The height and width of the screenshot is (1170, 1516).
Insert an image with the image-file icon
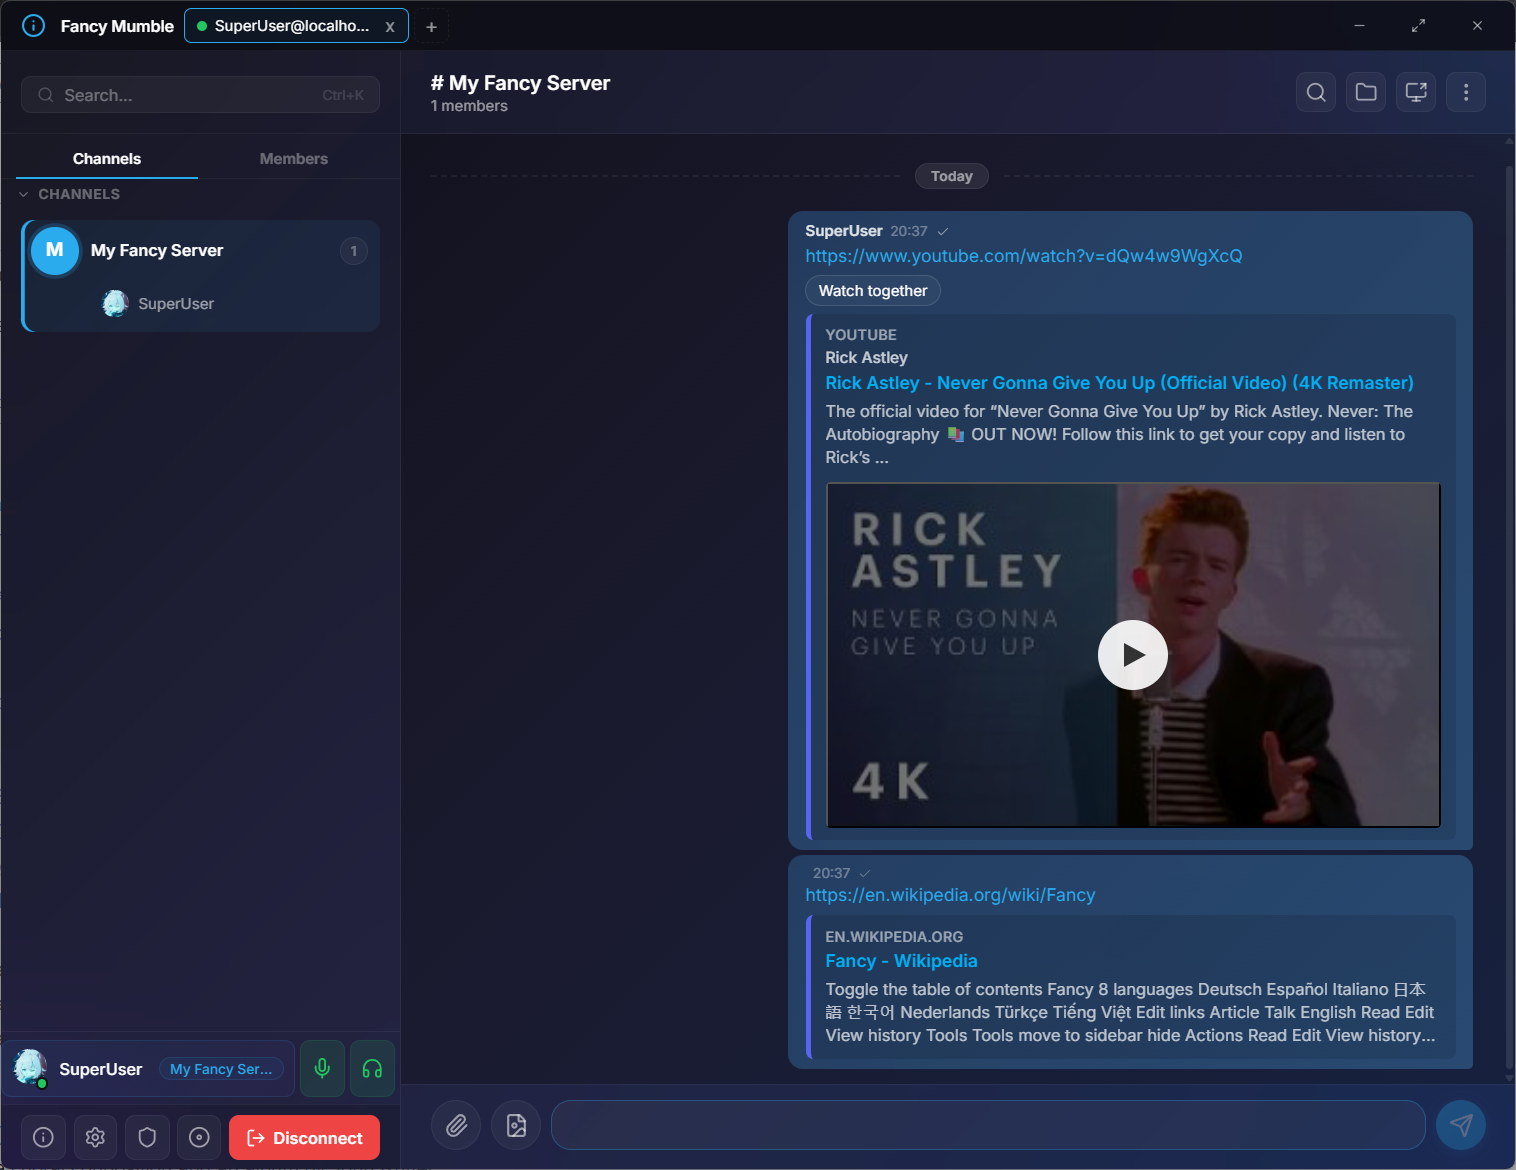tap(516, 1126)
